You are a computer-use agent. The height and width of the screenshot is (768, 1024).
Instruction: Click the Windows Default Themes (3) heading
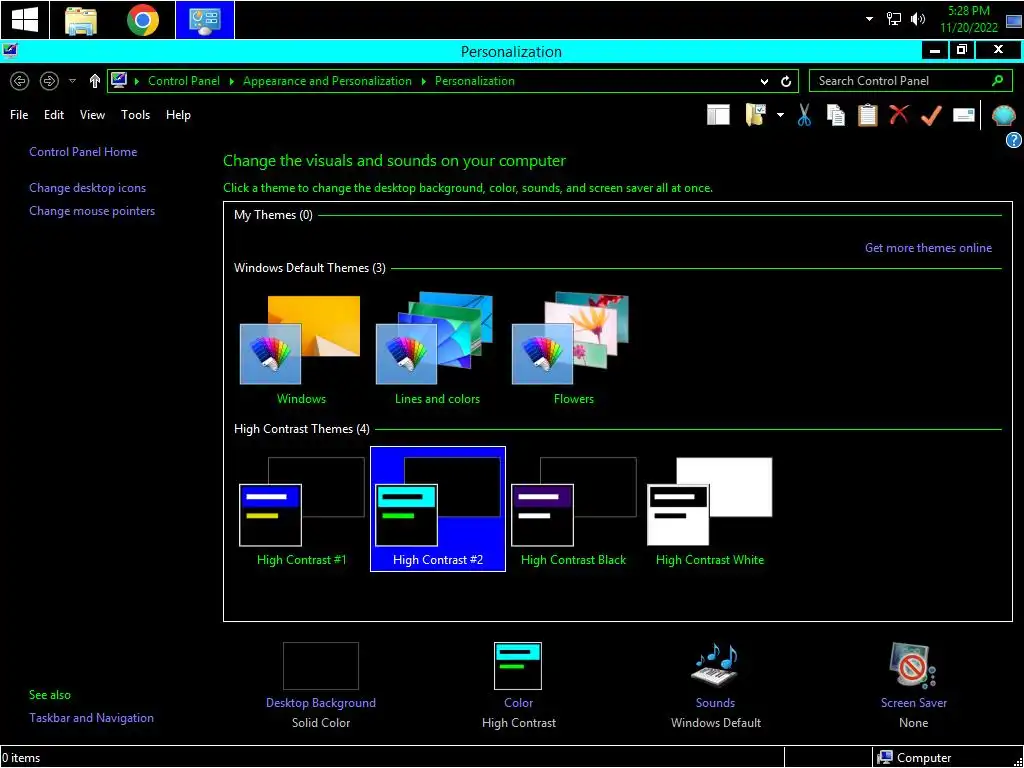[x=310, y=268]
